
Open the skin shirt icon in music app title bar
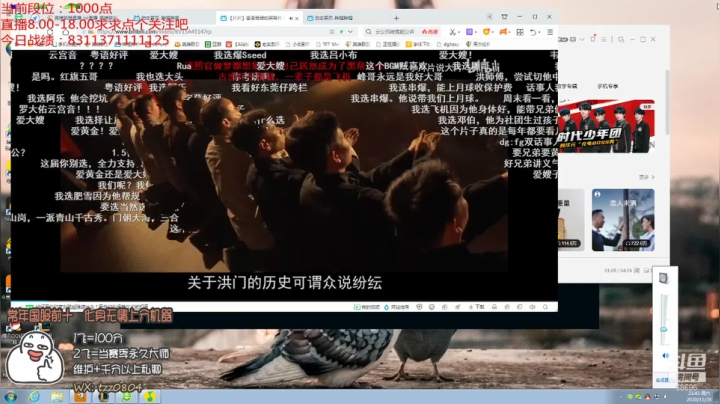(x=593, y=39)
